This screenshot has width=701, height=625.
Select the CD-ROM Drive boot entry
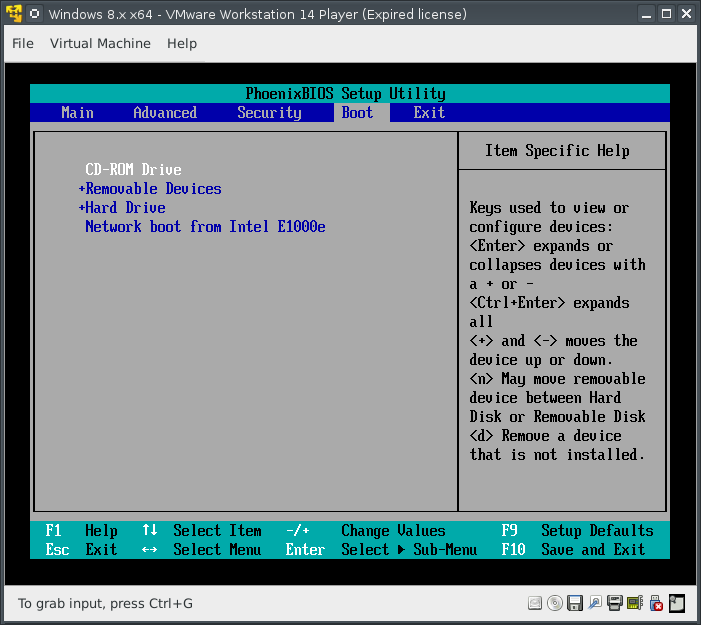click(133, 169)
